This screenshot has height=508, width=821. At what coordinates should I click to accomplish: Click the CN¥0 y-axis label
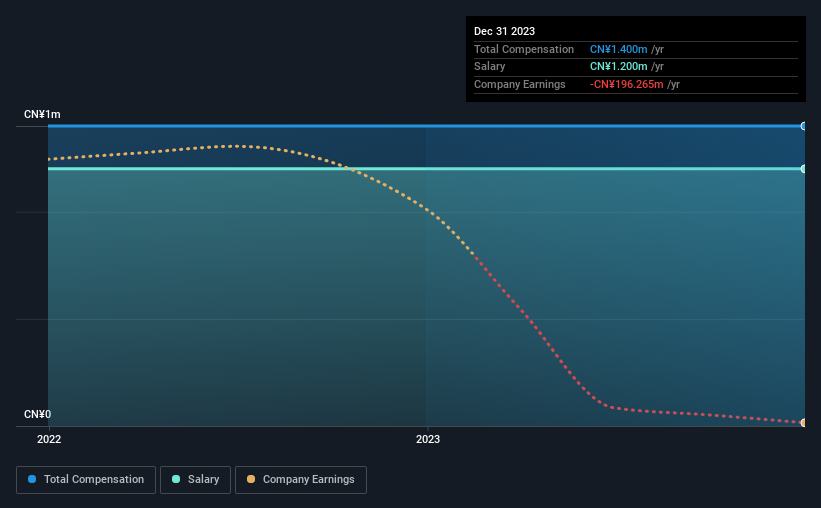point(37,414)
